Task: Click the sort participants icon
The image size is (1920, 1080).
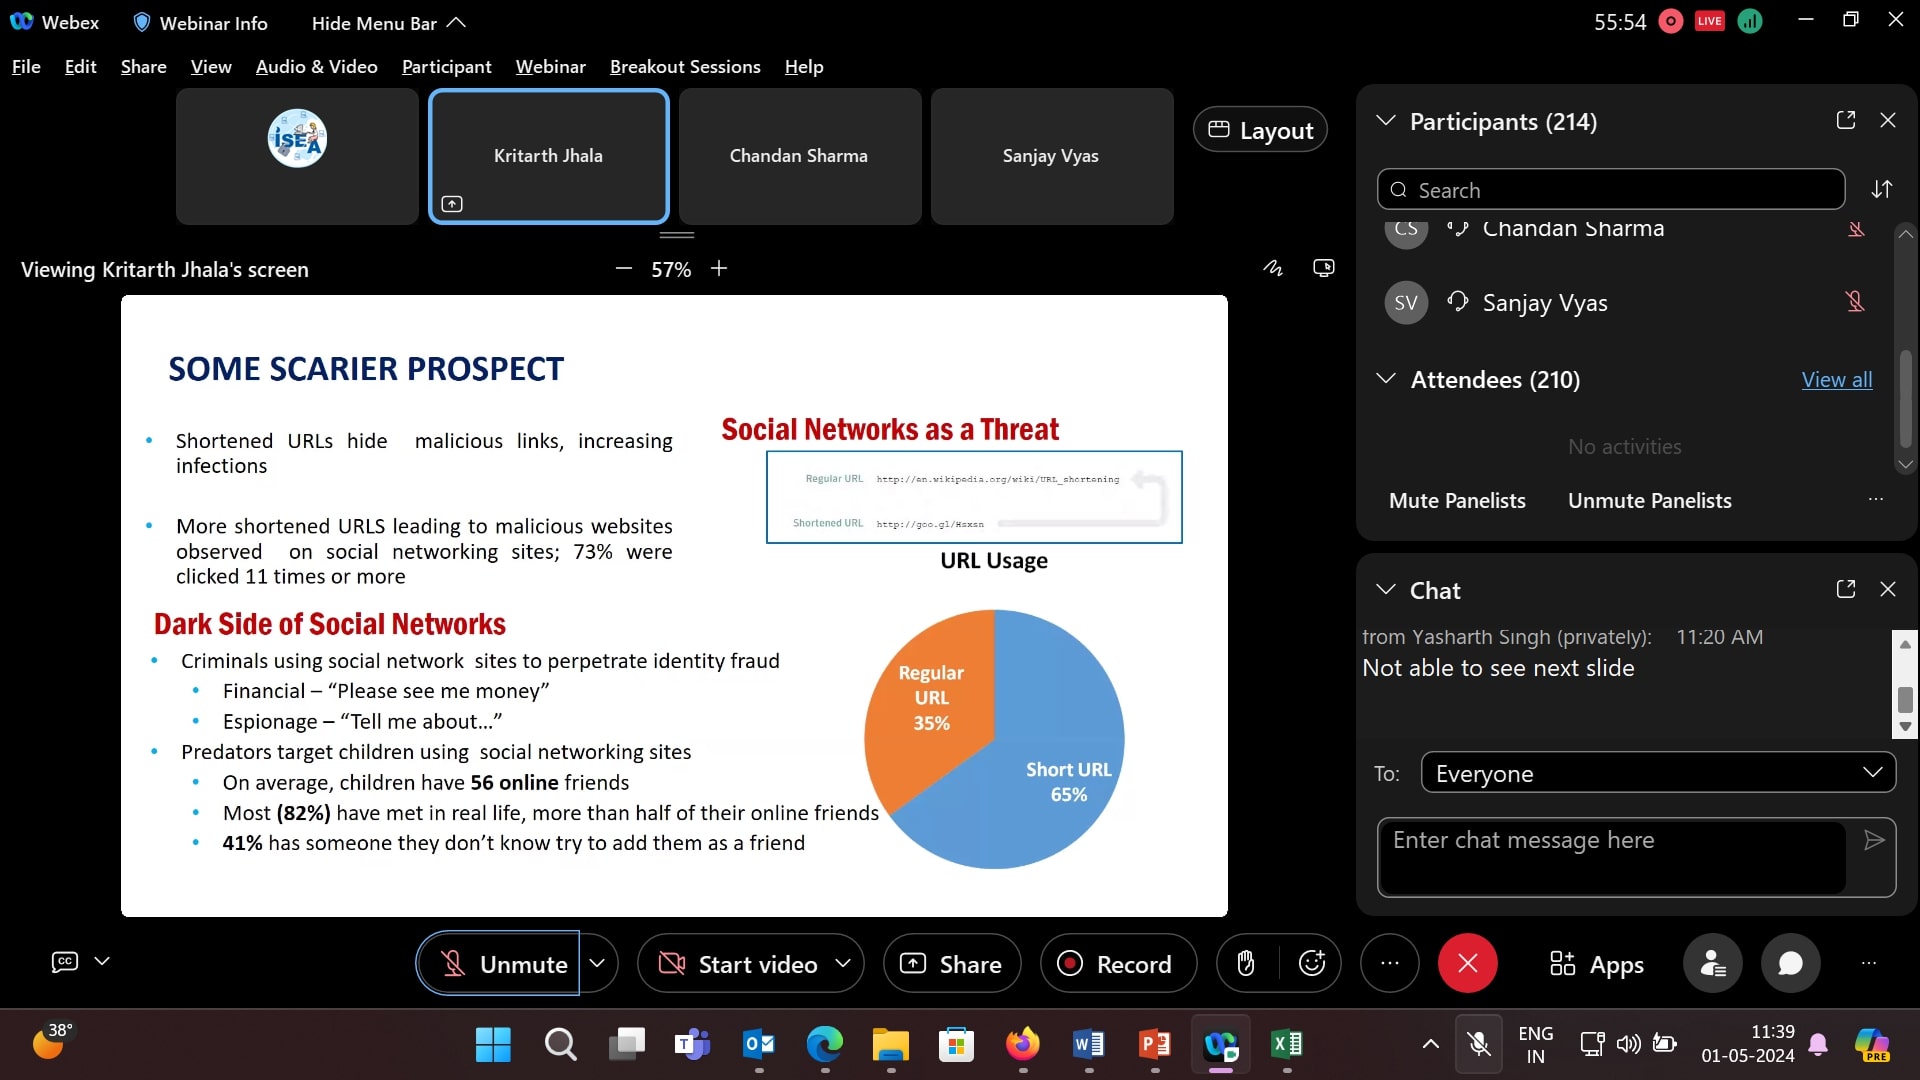Action: pyautogui.click(x=1882, y=189)
